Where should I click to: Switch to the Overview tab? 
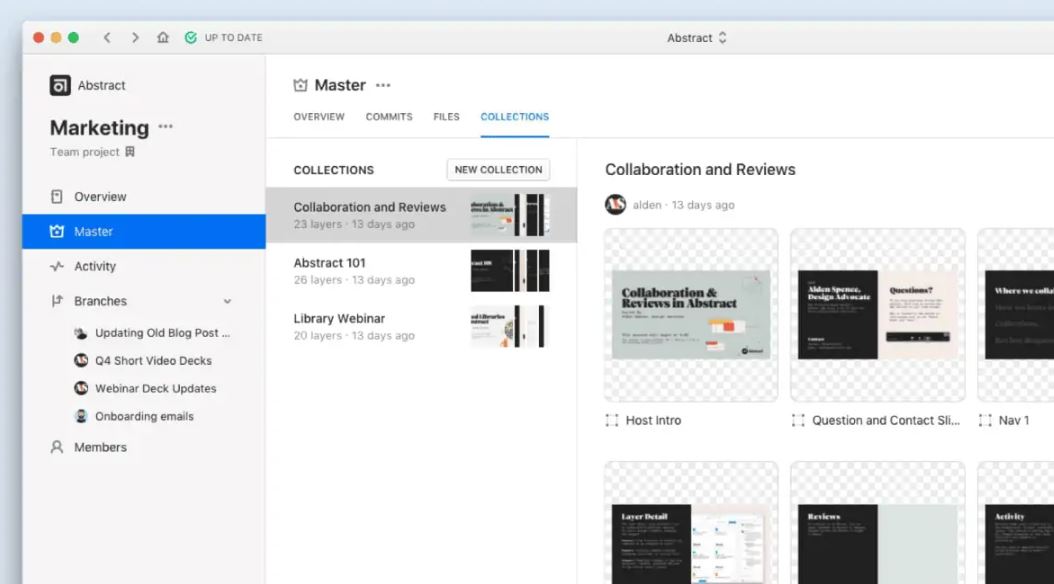[319, 117]
